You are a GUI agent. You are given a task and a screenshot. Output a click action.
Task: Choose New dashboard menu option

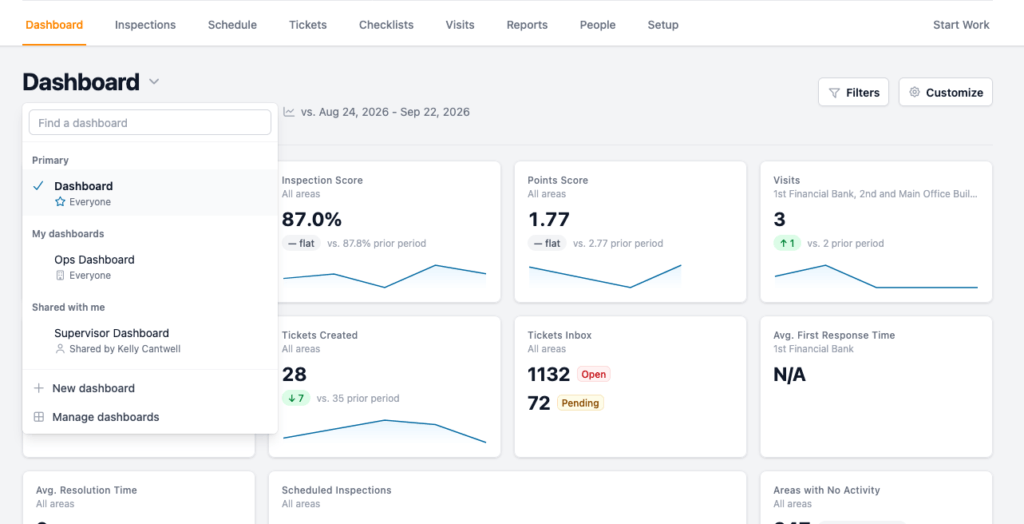click(x=150, y=388)
